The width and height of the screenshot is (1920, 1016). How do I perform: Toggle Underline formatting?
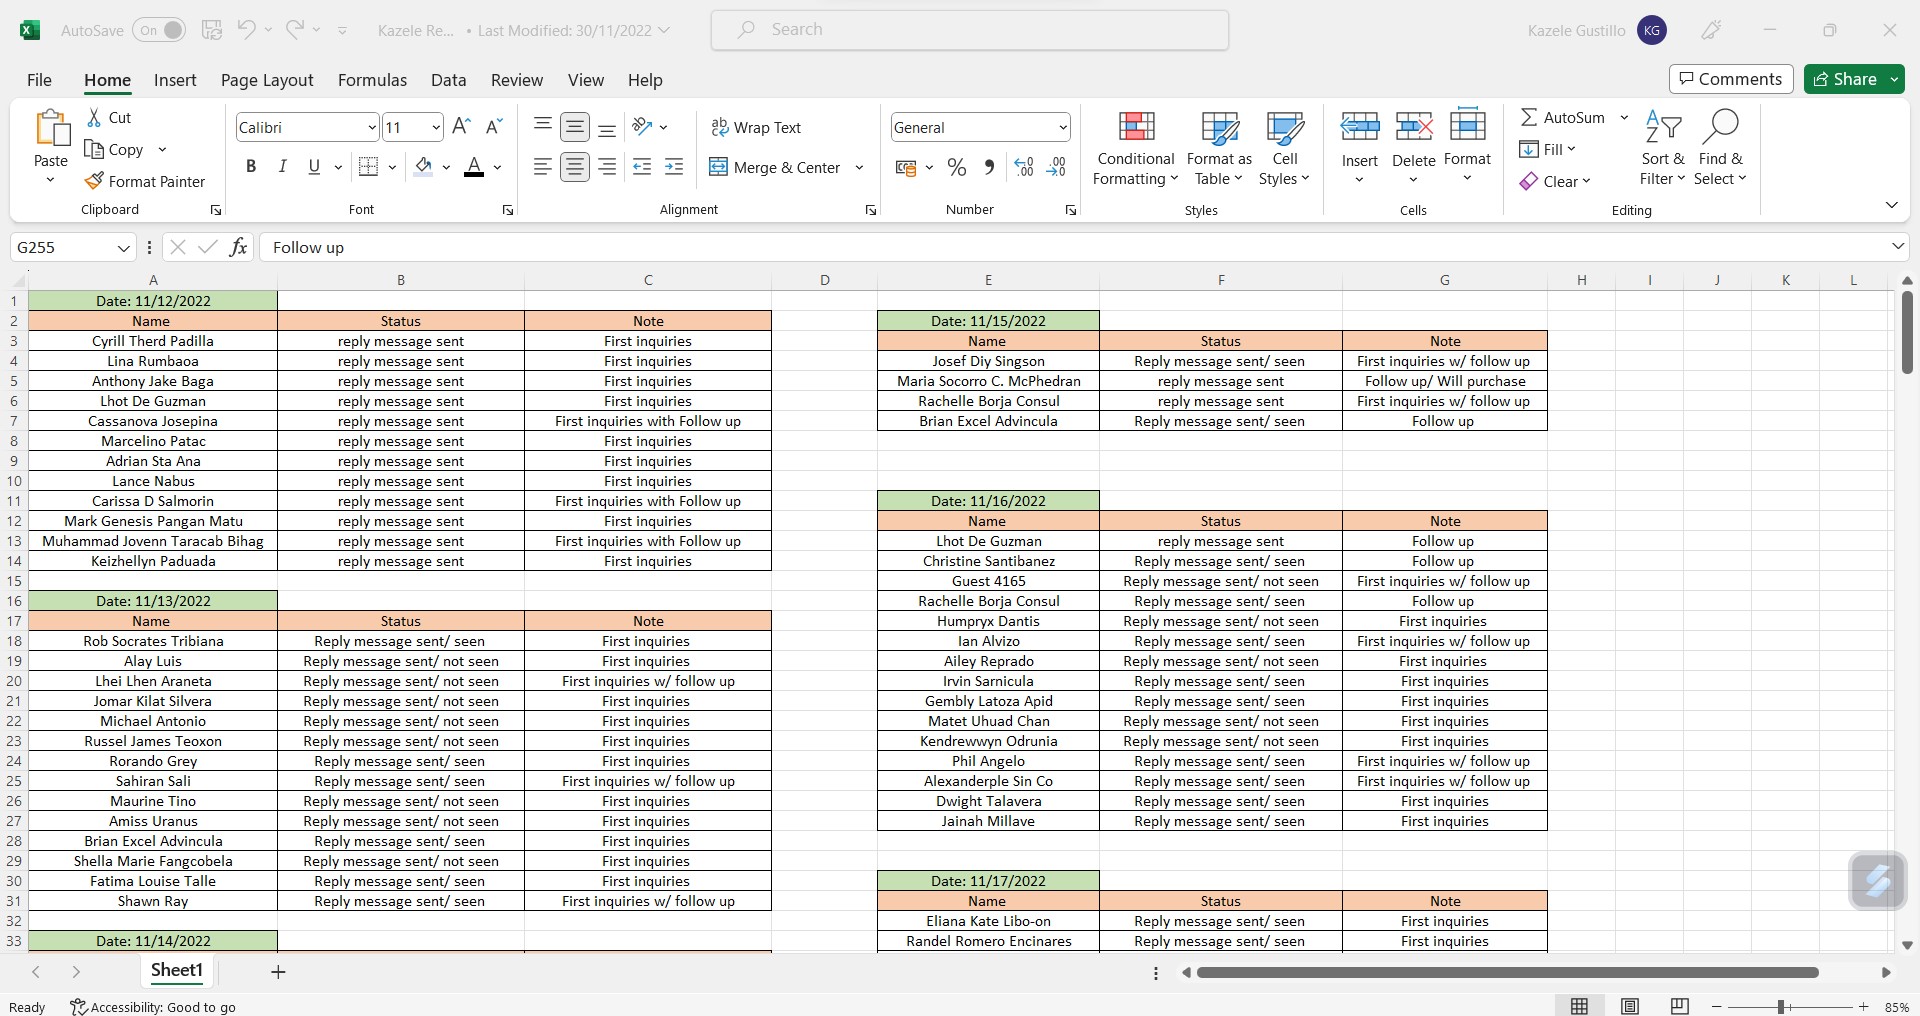(314, 167)
